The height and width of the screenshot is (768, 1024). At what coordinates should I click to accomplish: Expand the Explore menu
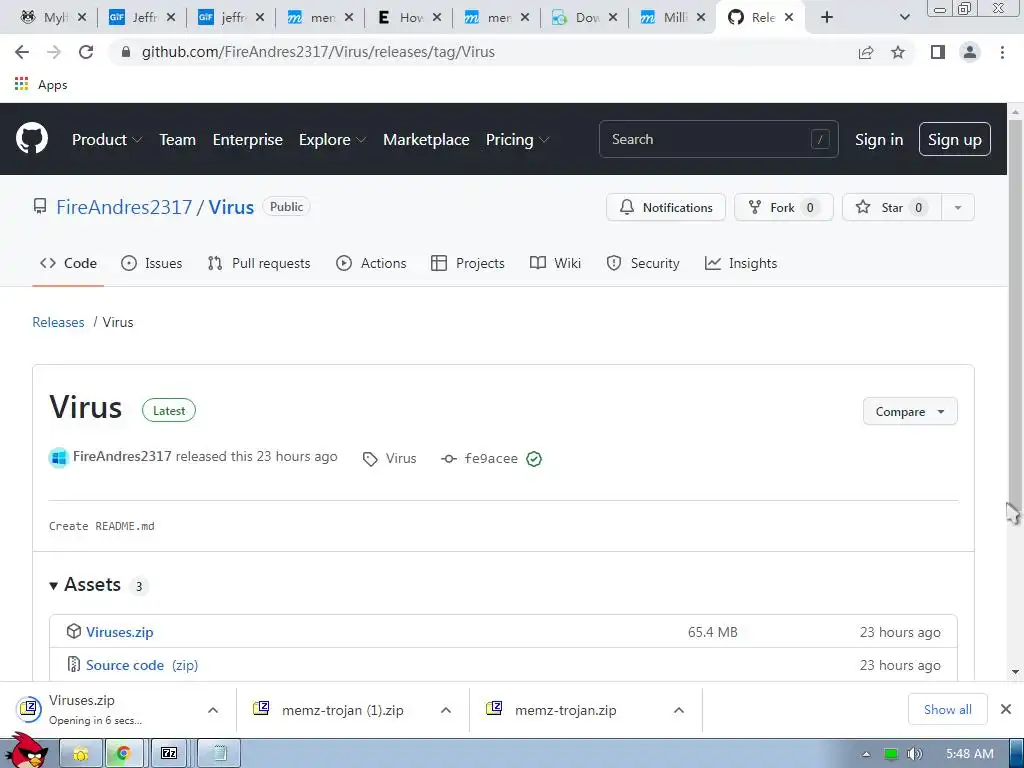pos(332,140)
